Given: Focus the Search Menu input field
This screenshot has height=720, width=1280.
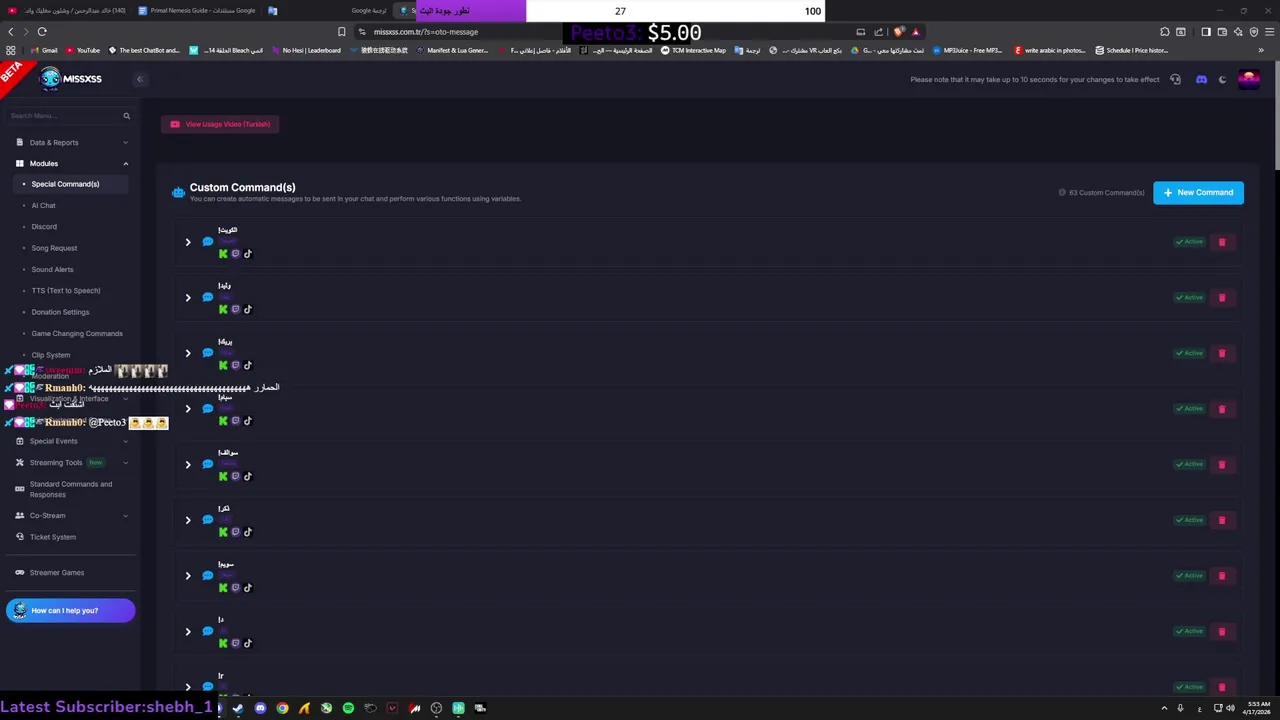Looking at the screenshot, I should [65, 116].
